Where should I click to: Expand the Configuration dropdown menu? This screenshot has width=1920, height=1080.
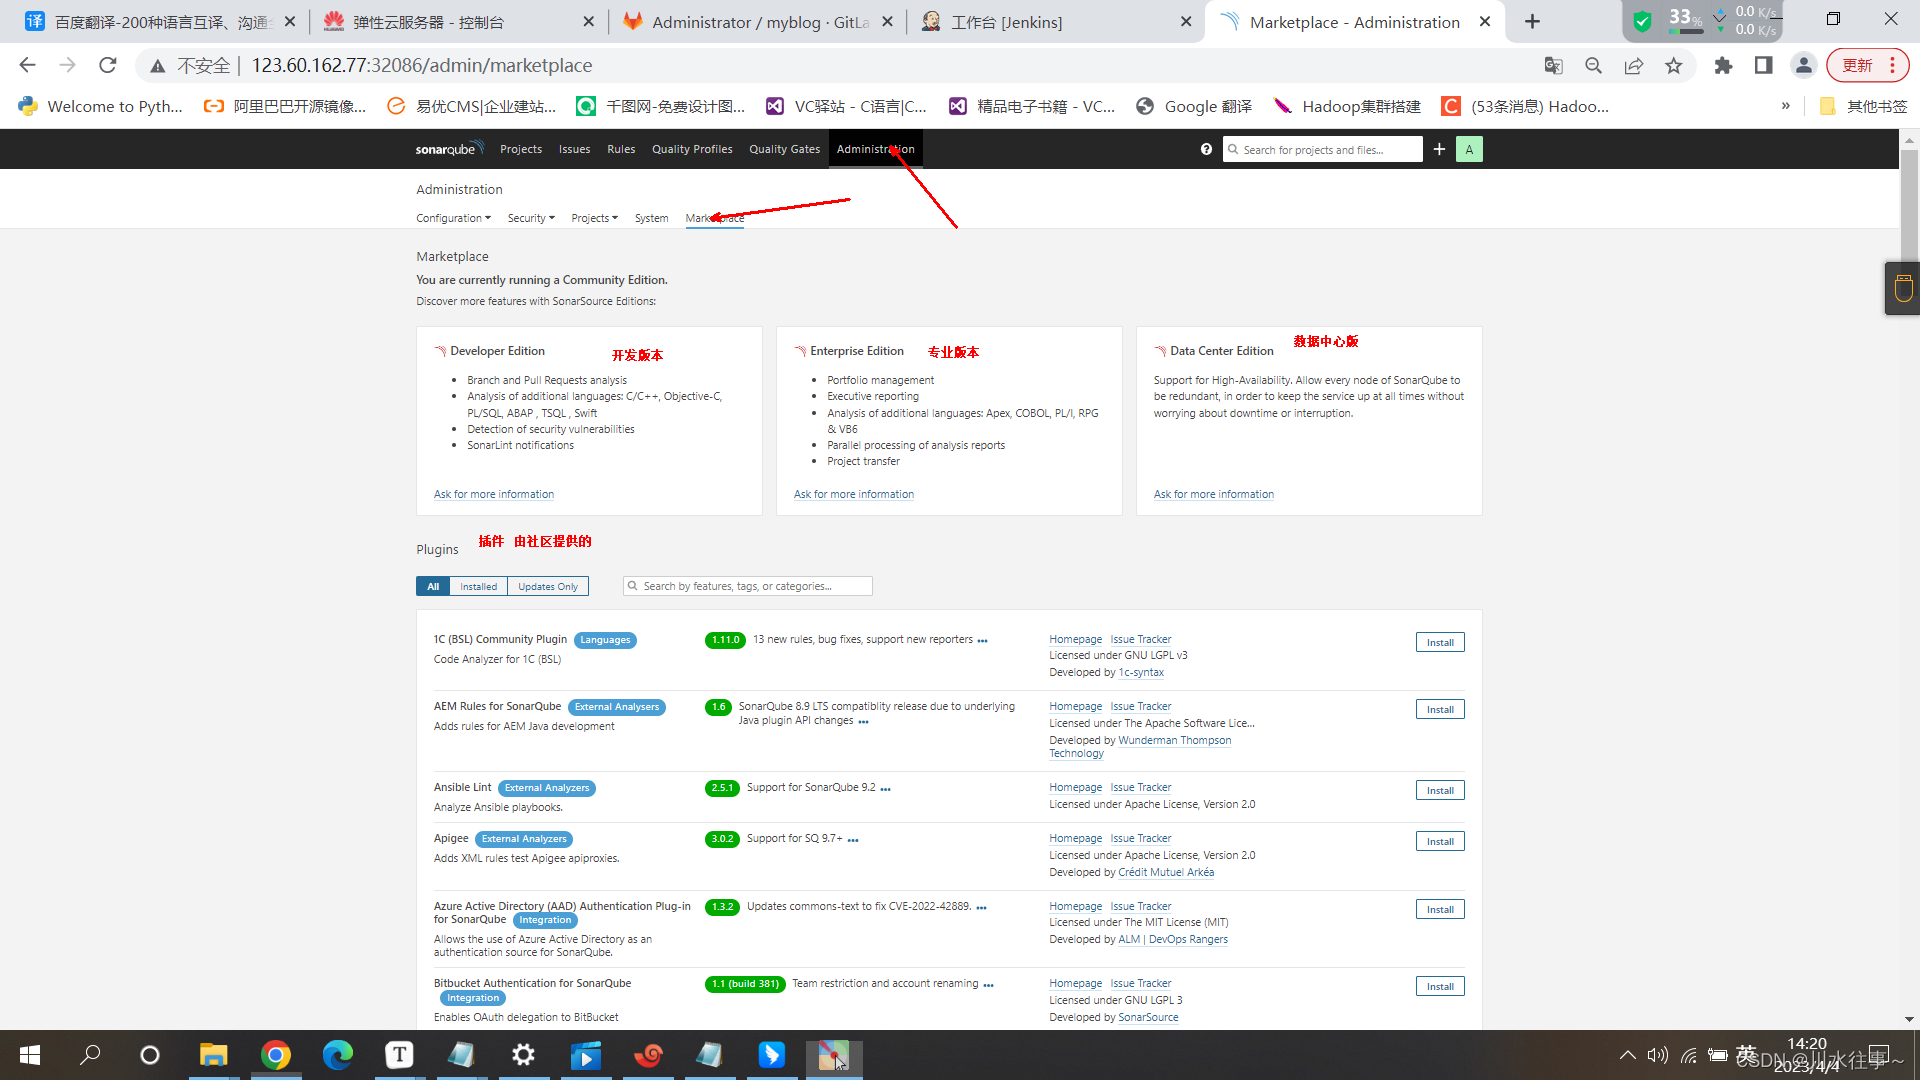(453, 218)
